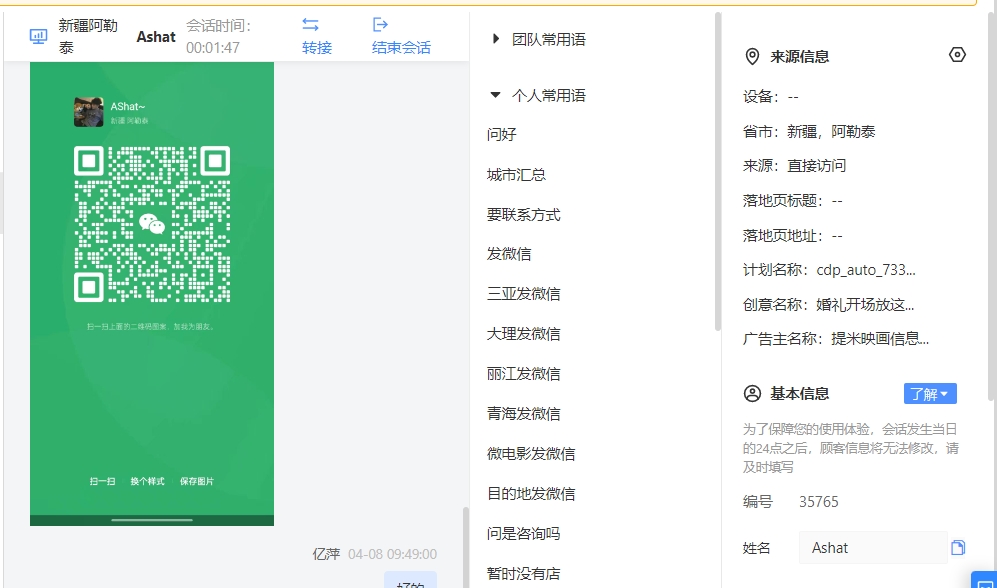The height and width of the screenshot is (588, 997).
Task: Click the timestamp 04-08 09:49:00
Action: (392, 554)
